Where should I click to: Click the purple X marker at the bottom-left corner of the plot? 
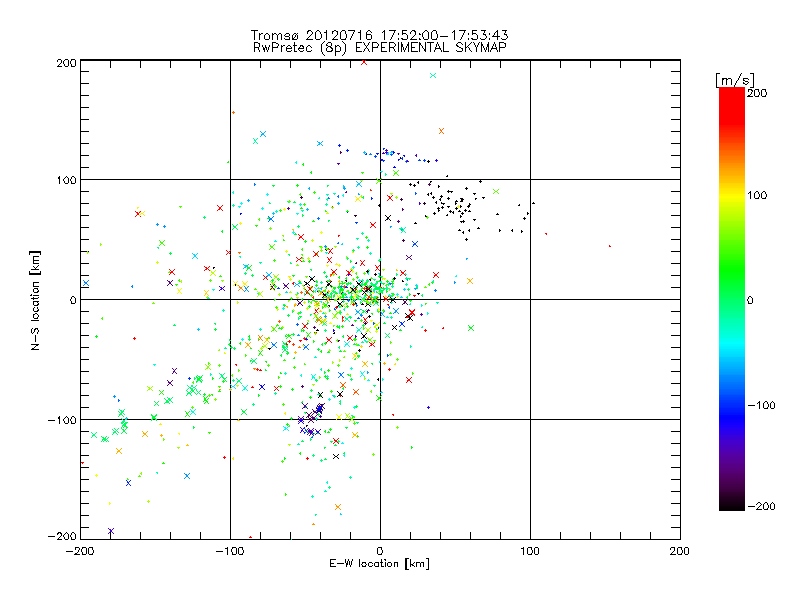tap(111, 531)
